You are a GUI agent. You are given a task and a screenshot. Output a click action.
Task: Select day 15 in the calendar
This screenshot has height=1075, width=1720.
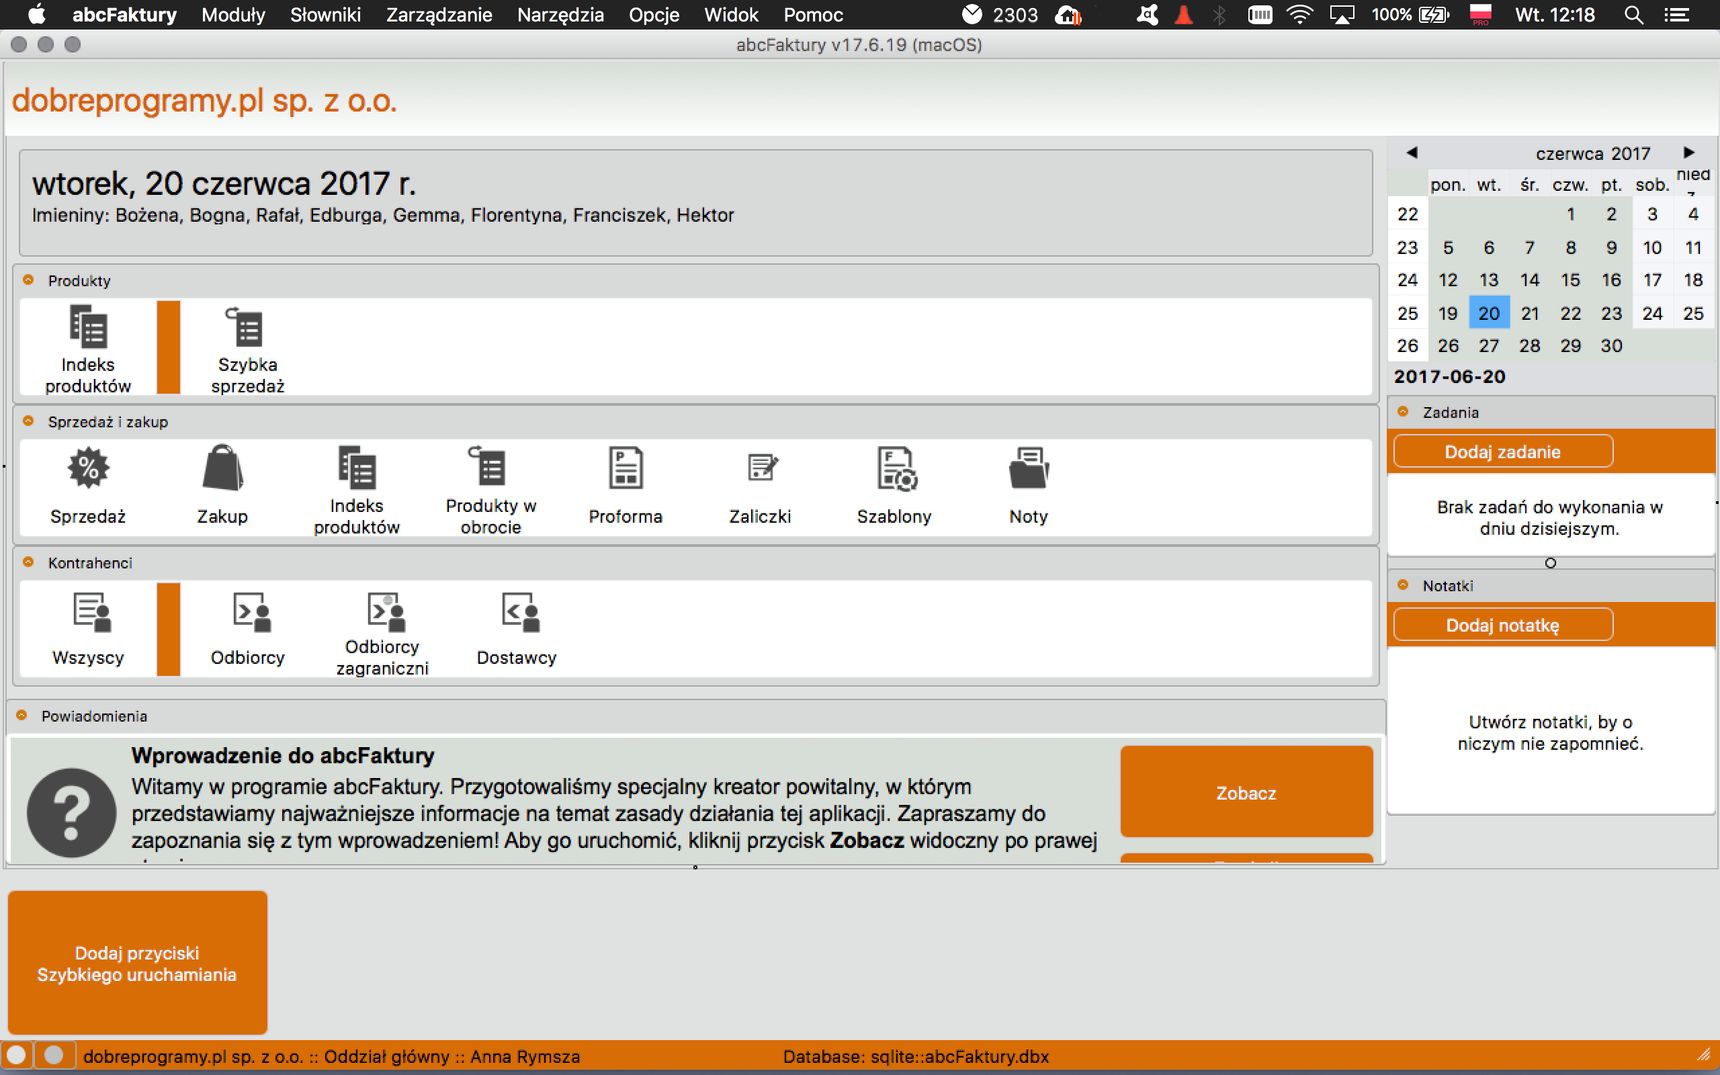pyautogui.click(x=1571, y=280)
